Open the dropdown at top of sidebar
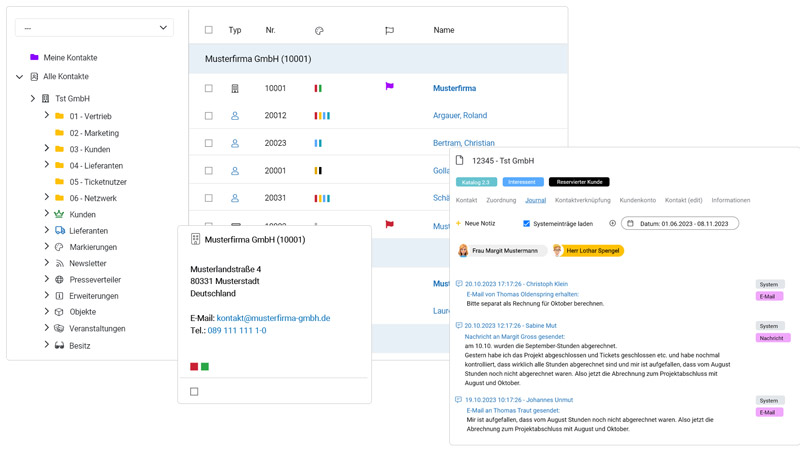Screen dimensions: 800x453 pos(94,28)
